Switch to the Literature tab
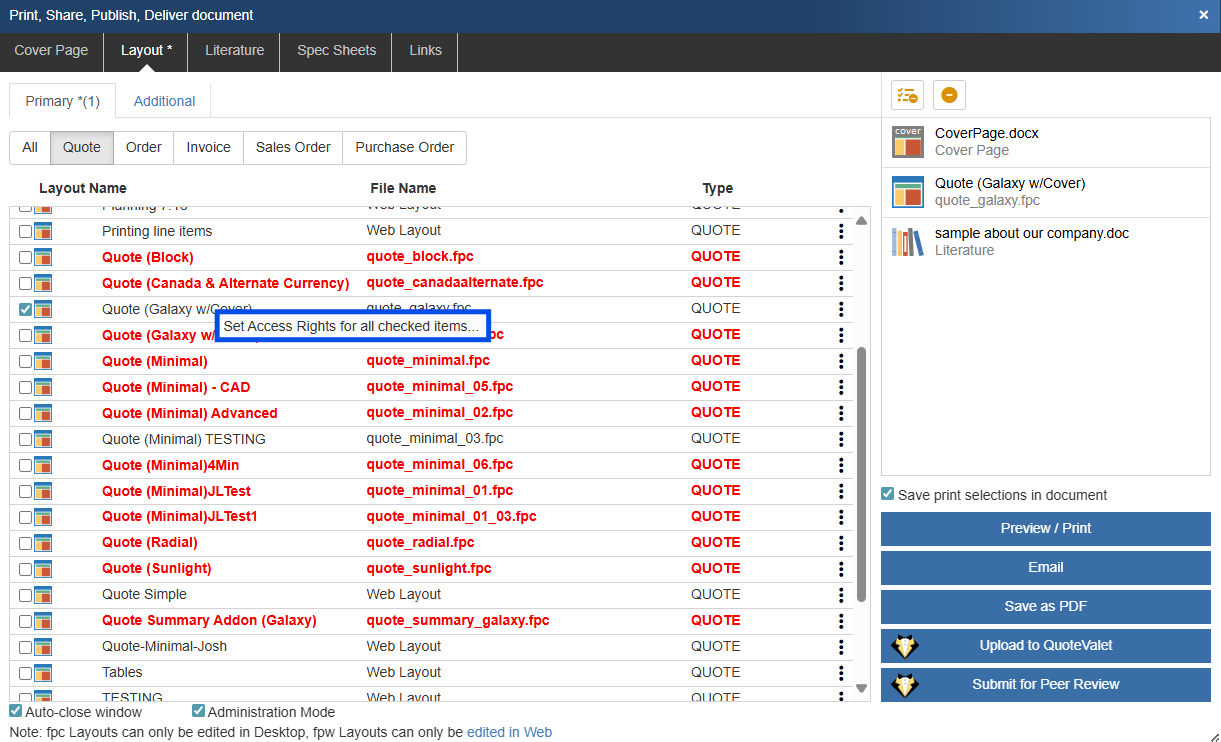The width and height of the screenshot is (1221, 742). coord(234,51)
